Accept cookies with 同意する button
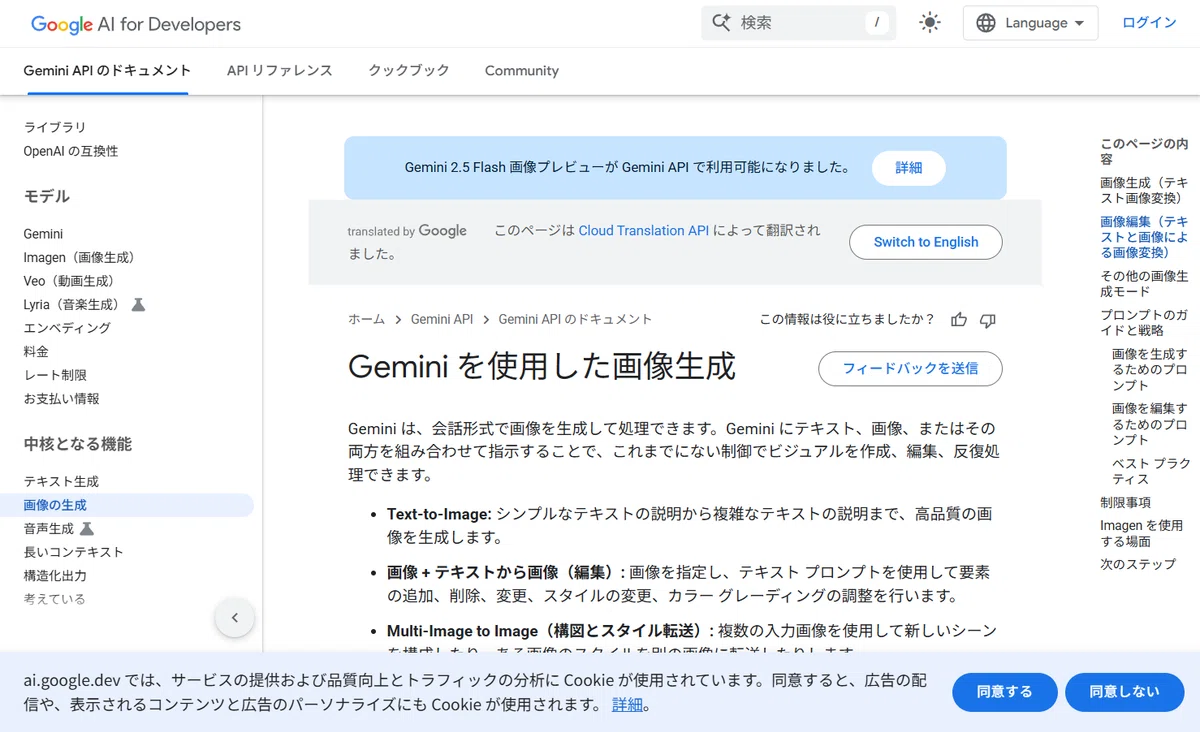1200x732 pixels. click(x=1005, y=692)
